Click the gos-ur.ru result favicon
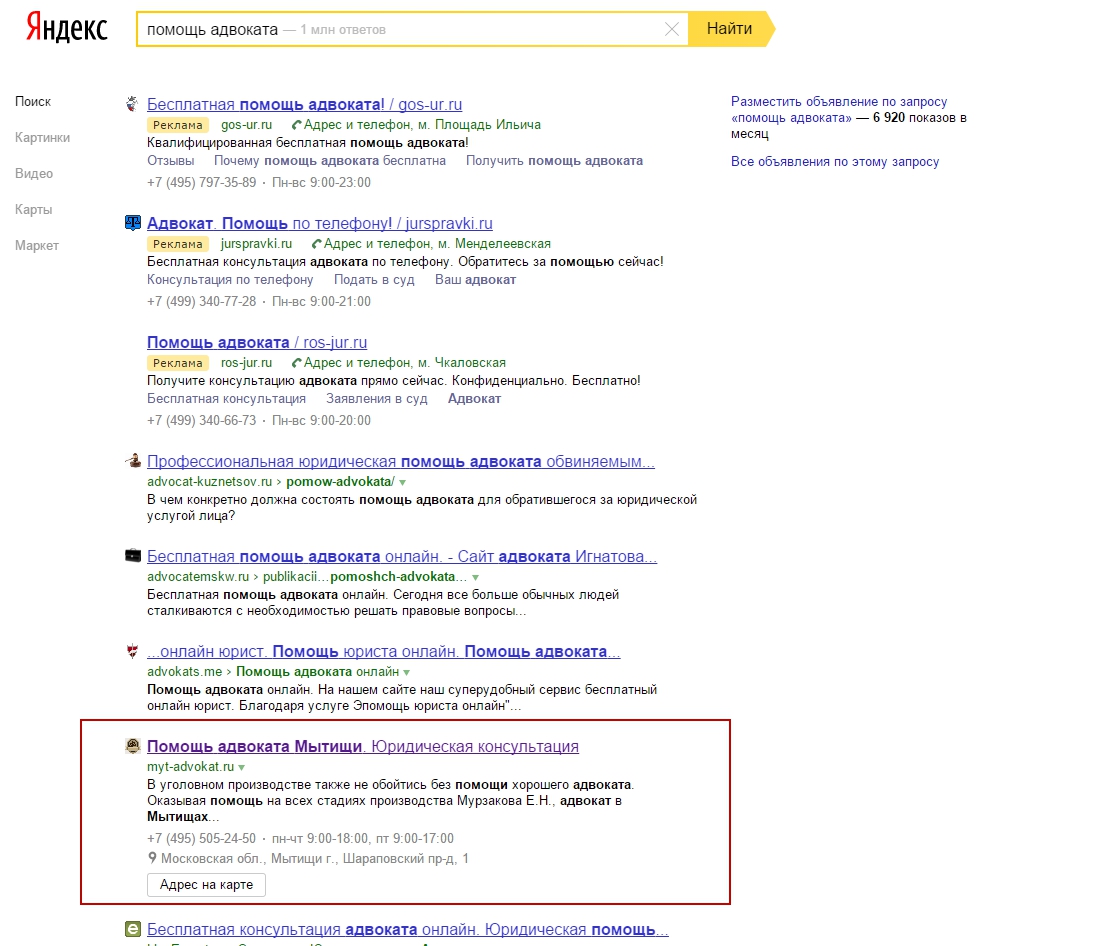Image resolution: width=1101 pixels, height=946 pixels. [x=132, y=104]
